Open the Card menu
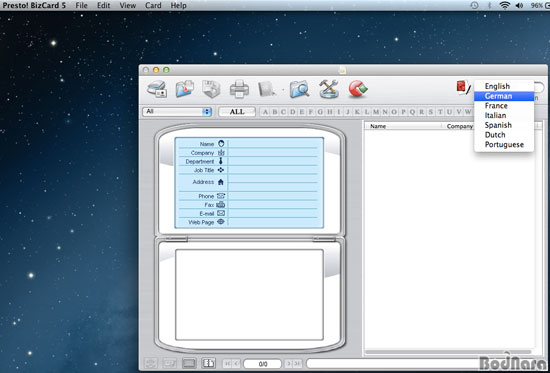Image resolution: width=550 pixels, height=373 pixels. (x=153, y=5)
